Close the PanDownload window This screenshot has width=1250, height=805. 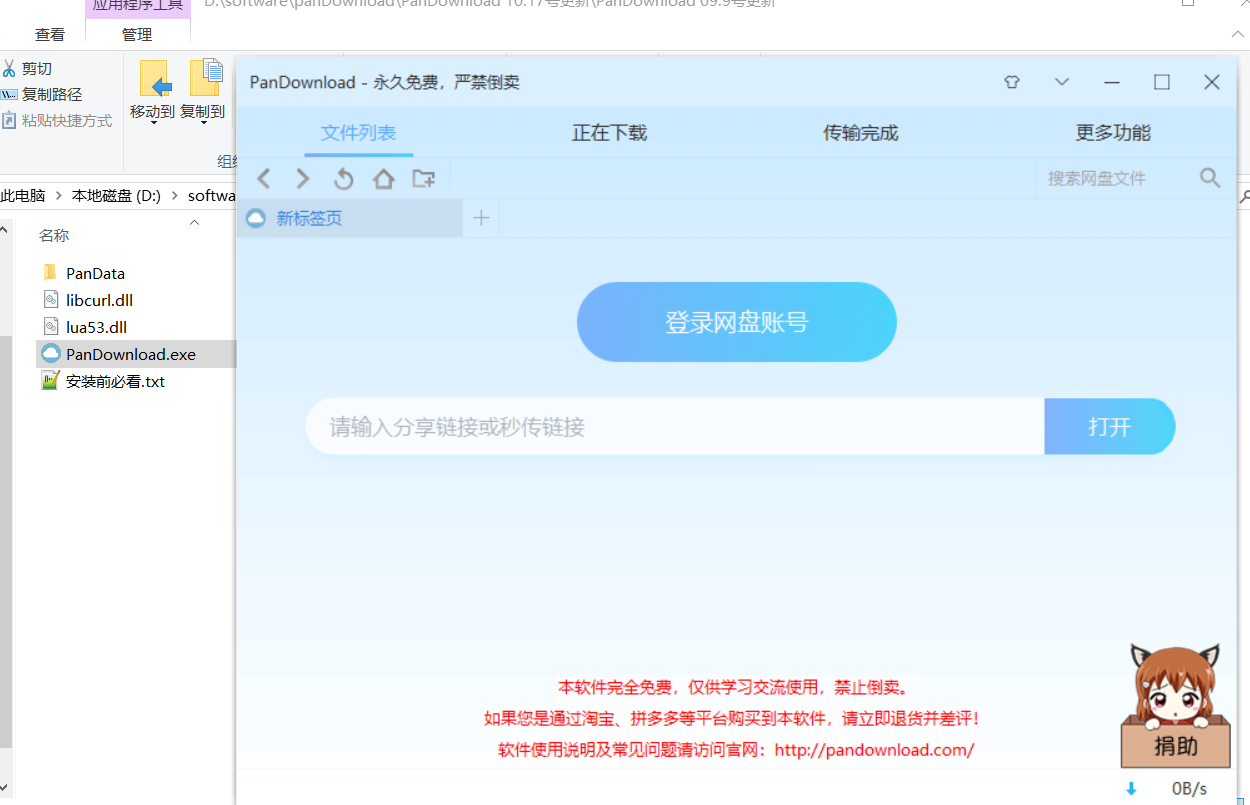coord(1212,82)
